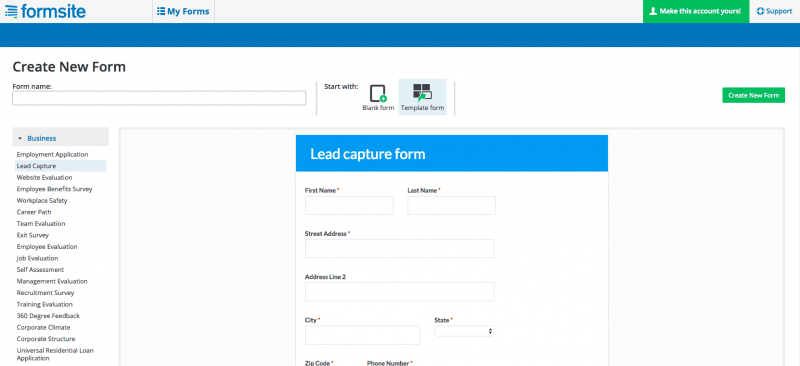Select the Blank form icon
800x366 pixels.
click(x=378, y=97)
